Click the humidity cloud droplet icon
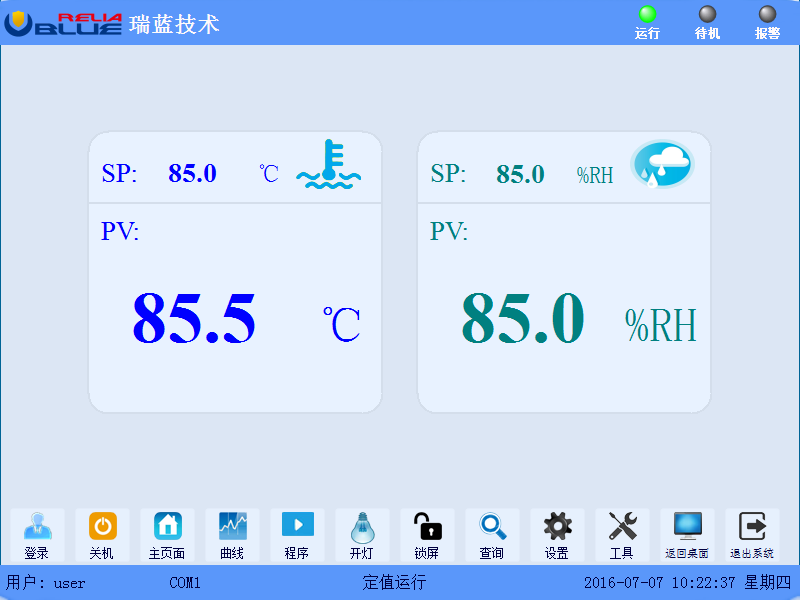 coord(662,164)
